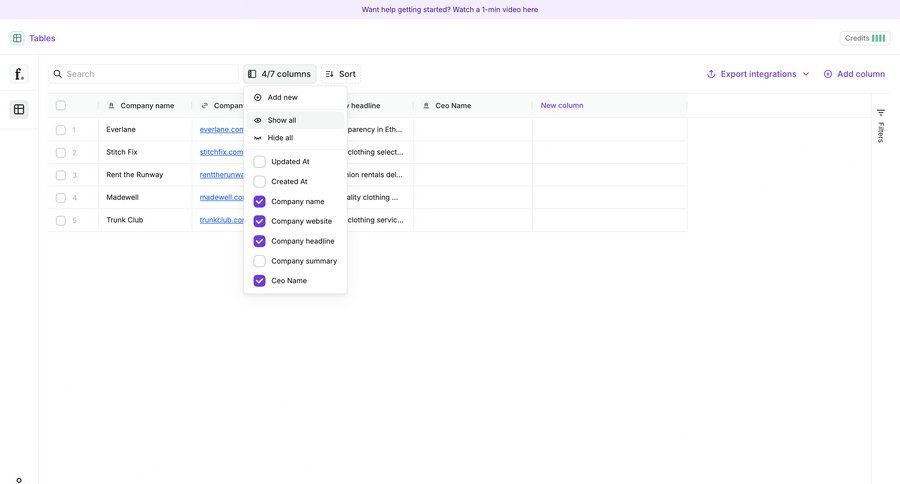Open madewell.com link
The image size is (900, 484).
pyautogui.click(x=222, y=198)
